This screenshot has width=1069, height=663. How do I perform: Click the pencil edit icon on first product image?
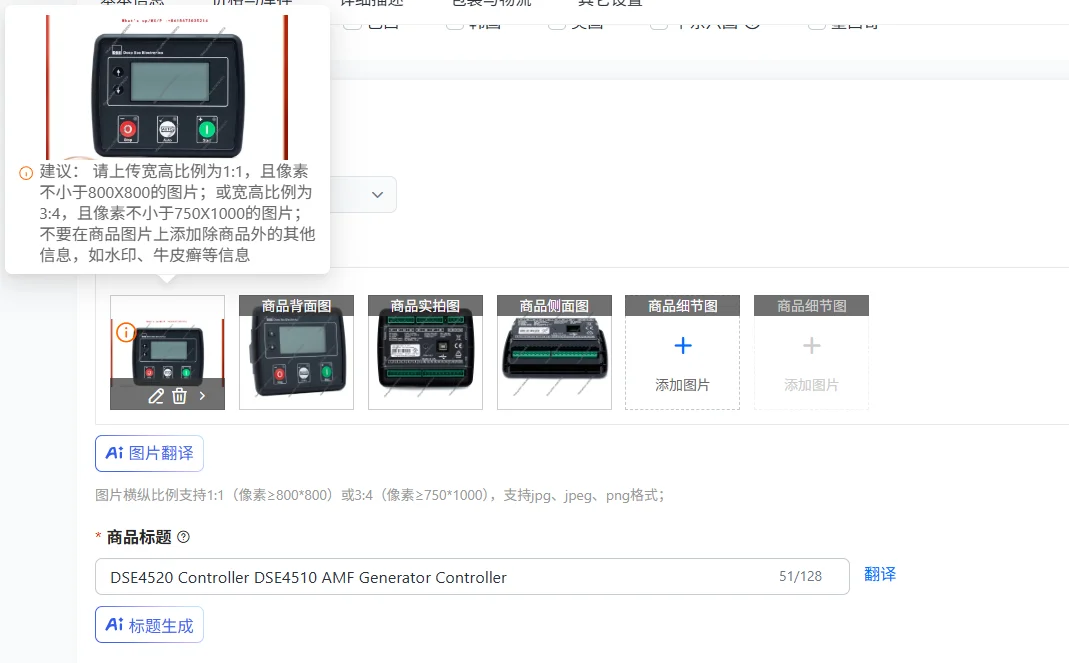pyautogui.click(x=156, y=396)
